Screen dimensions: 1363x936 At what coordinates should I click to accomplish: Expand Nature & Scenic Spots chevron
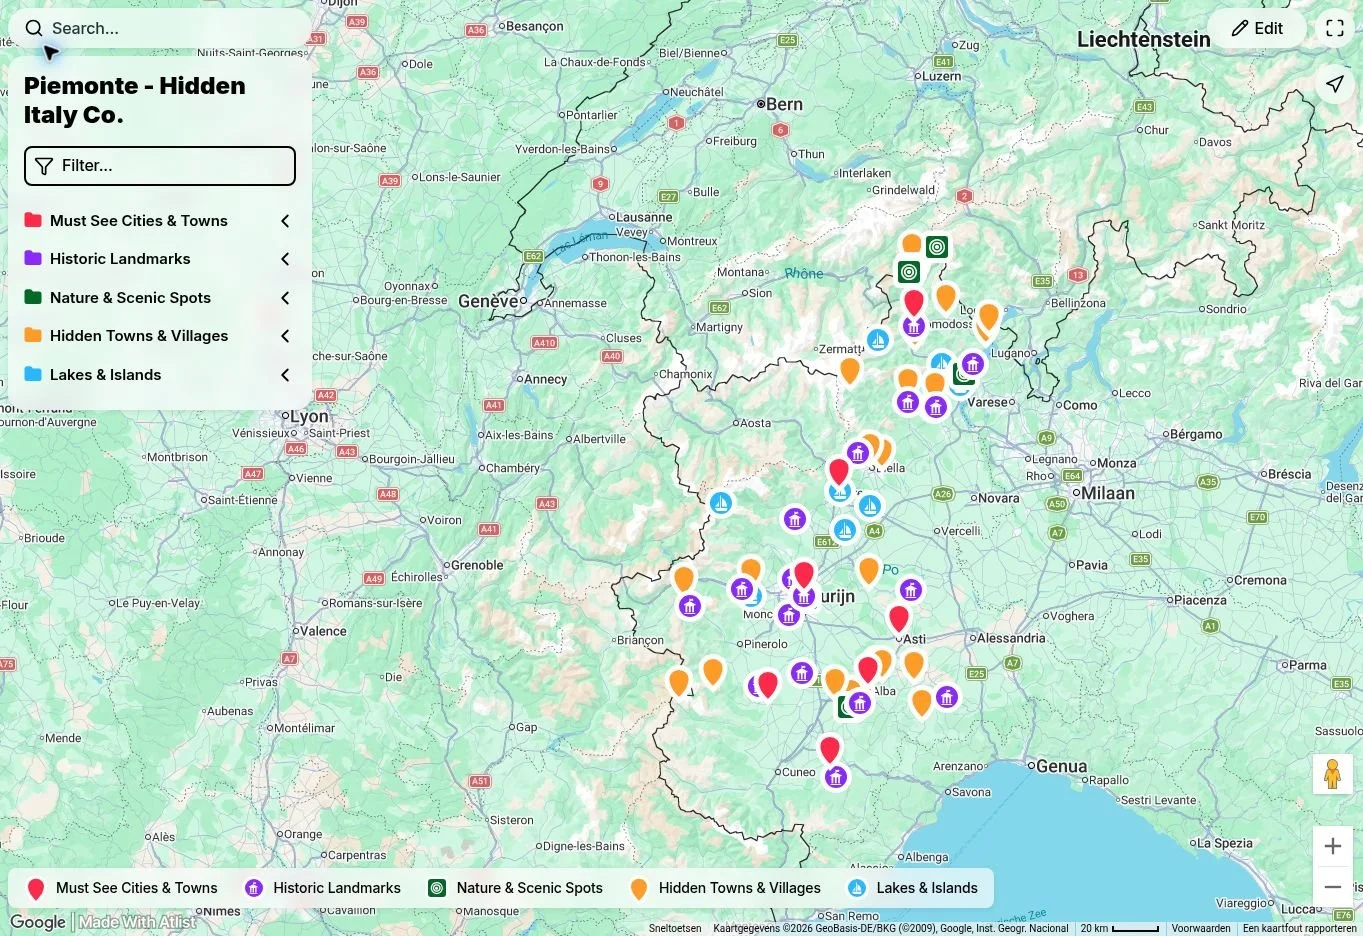click(285, 298)
